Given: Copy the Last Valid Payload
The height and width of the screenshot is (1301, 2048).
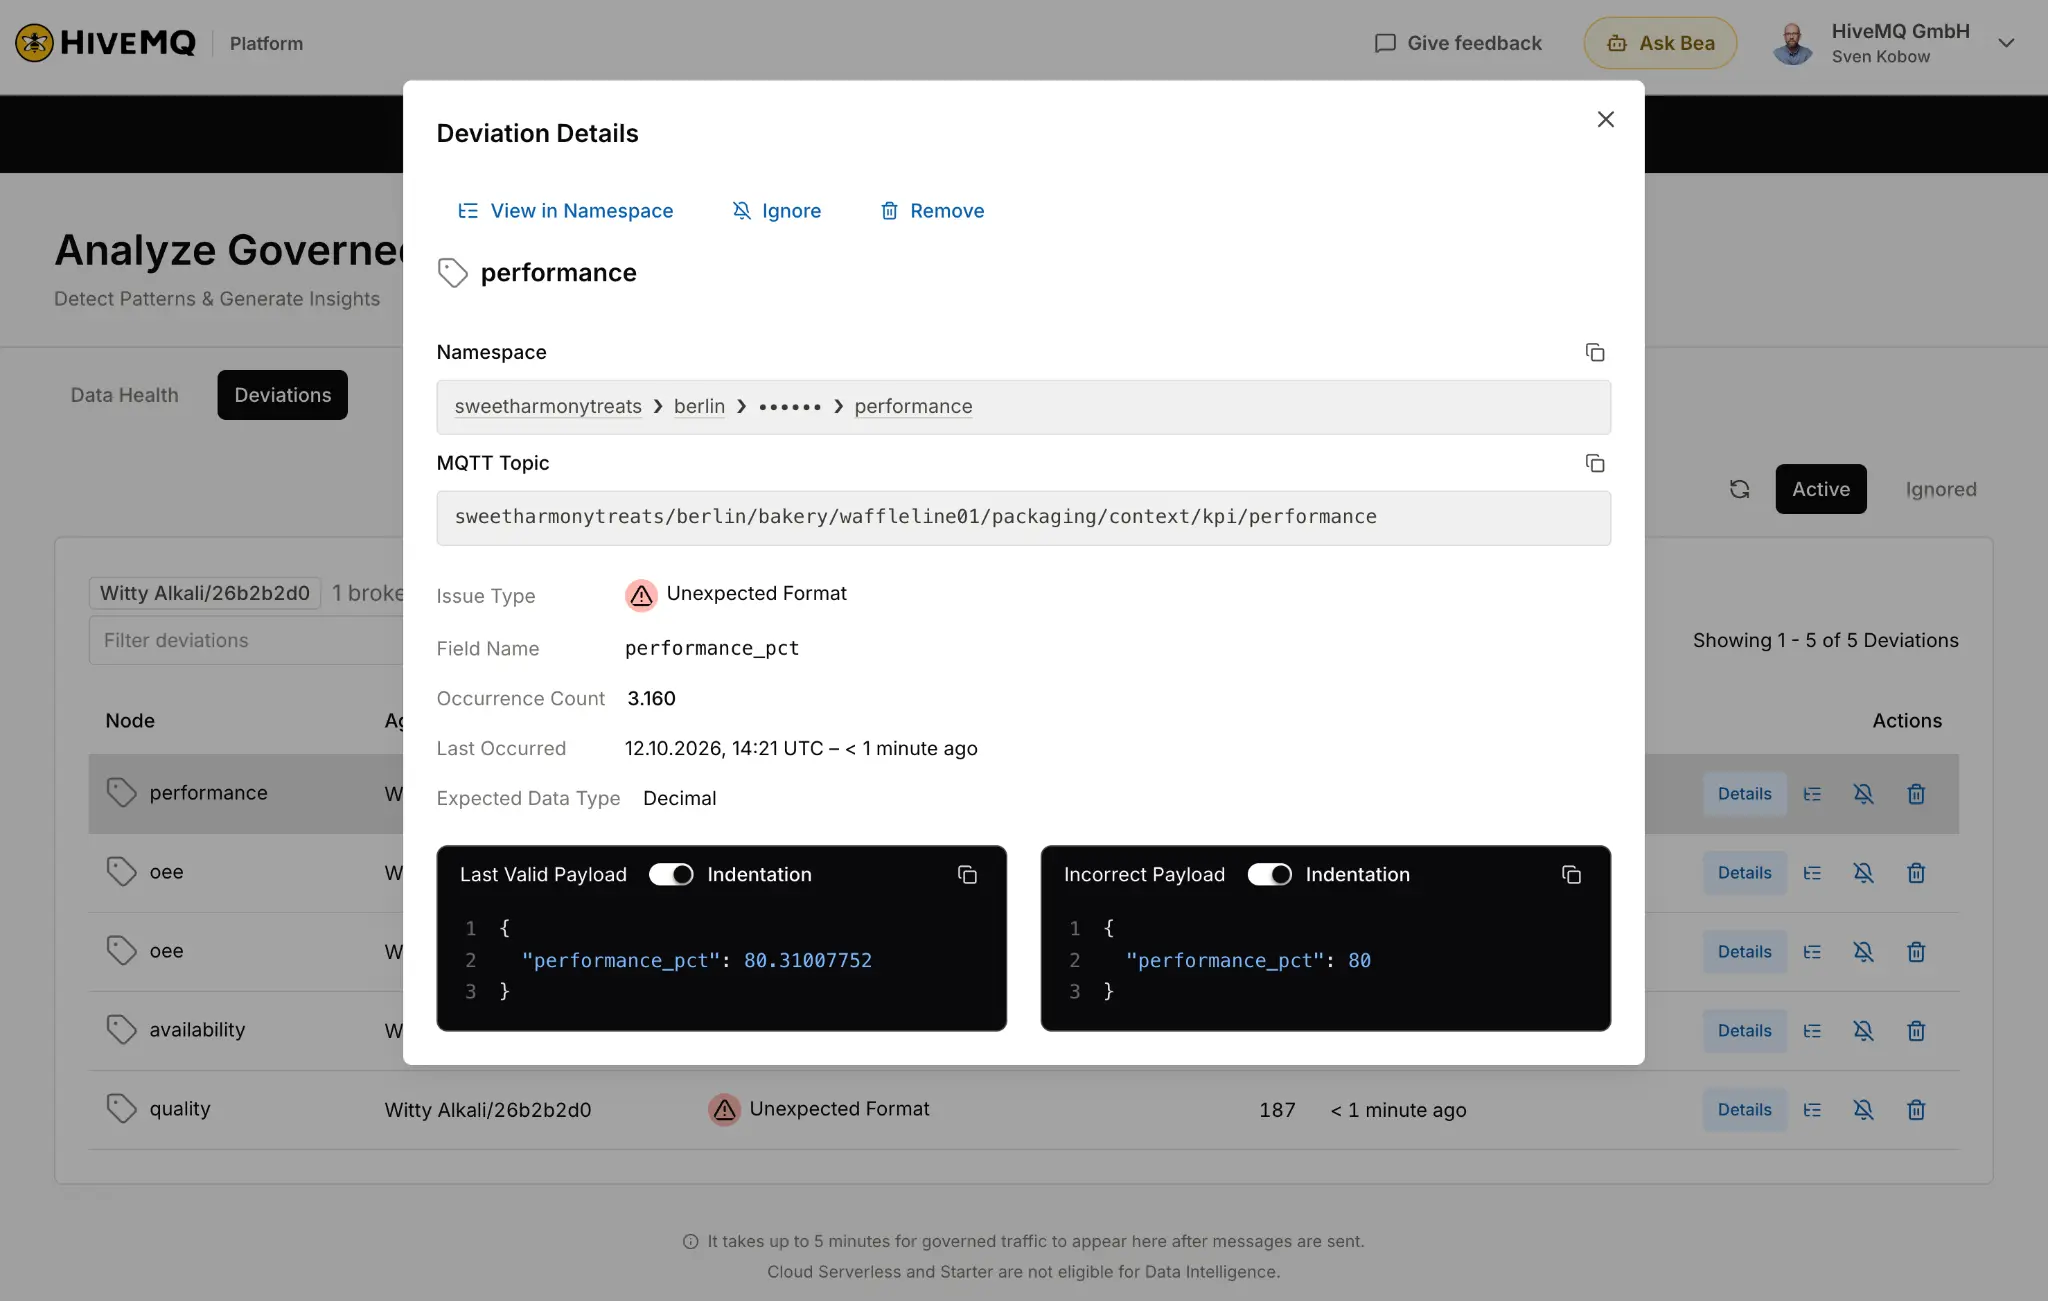Looking at the screenshot, I should (967, 875).
